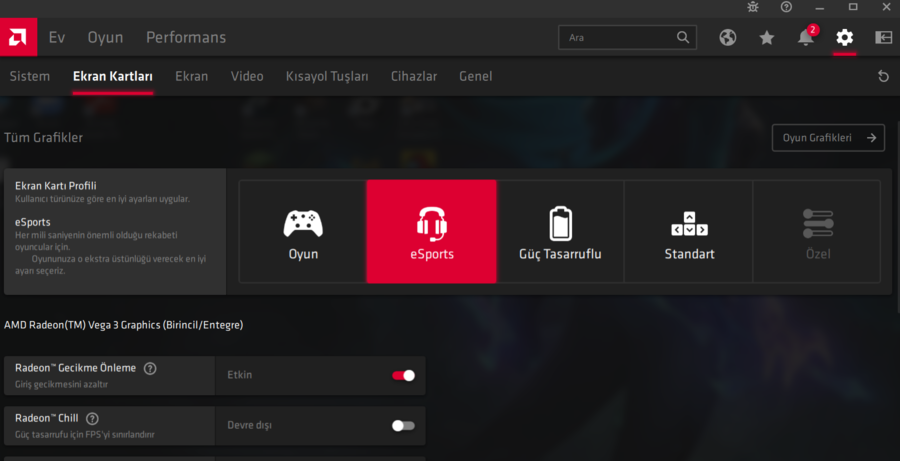Open the Oyun top menu tab

[x=105, y=37]
